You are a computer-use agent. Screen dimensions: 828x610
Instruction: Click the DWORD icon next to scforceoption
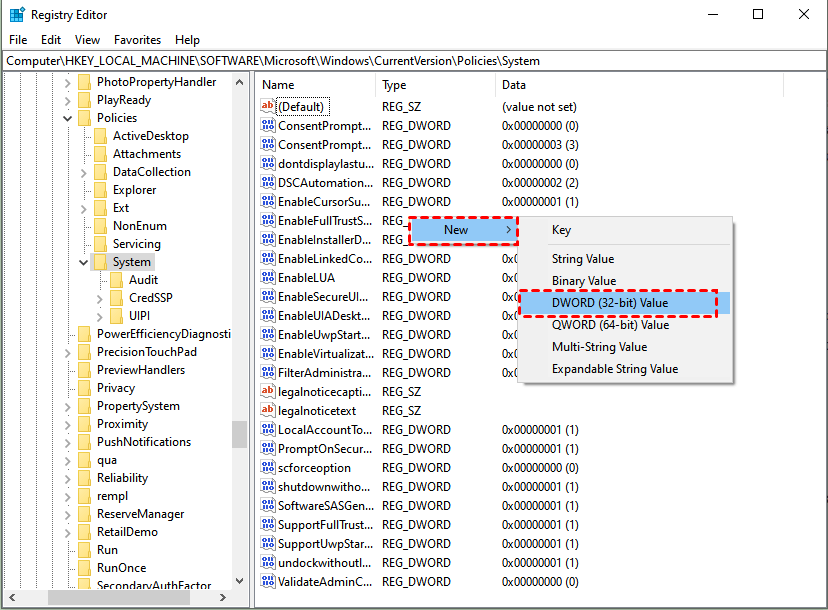pos(267,468)
